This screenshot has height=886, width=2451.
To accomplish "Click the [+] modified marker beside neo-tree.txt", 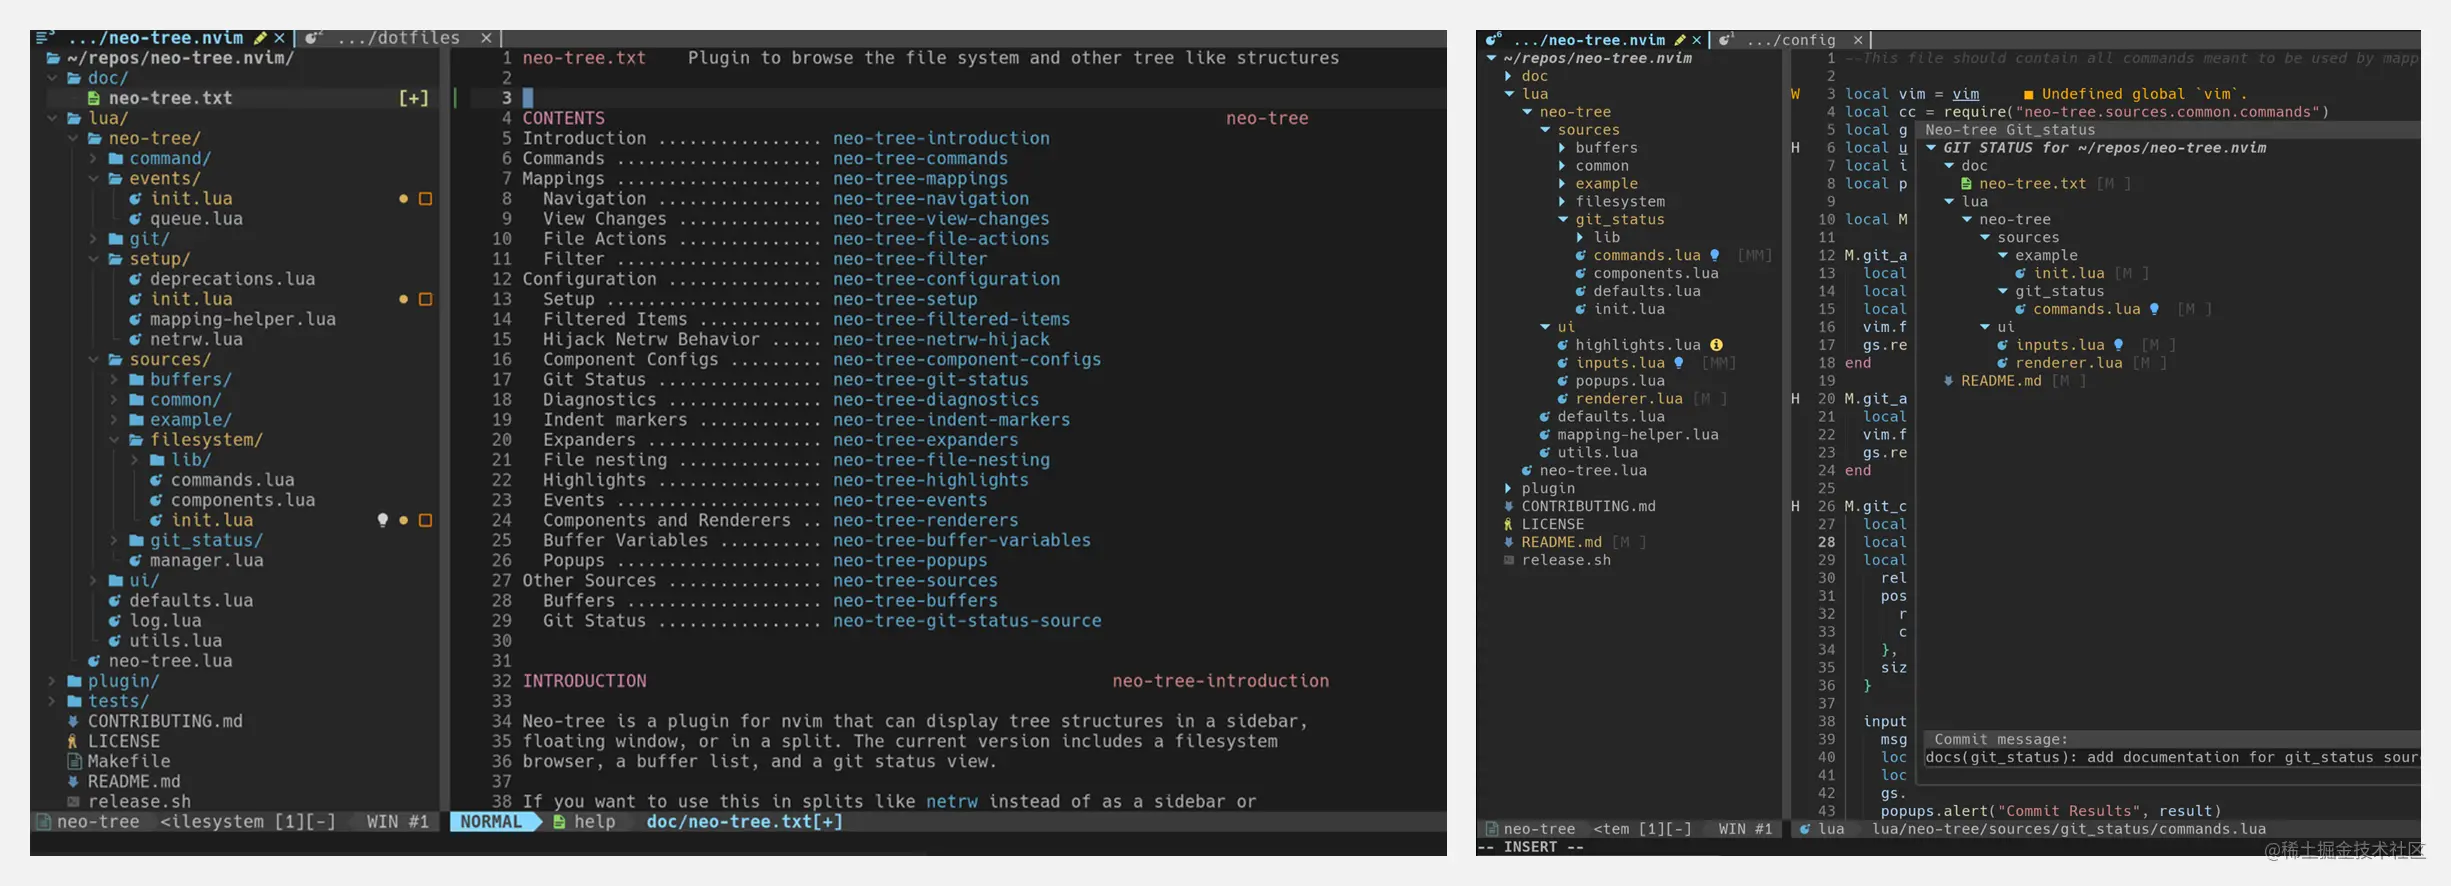I will point(414,98).
